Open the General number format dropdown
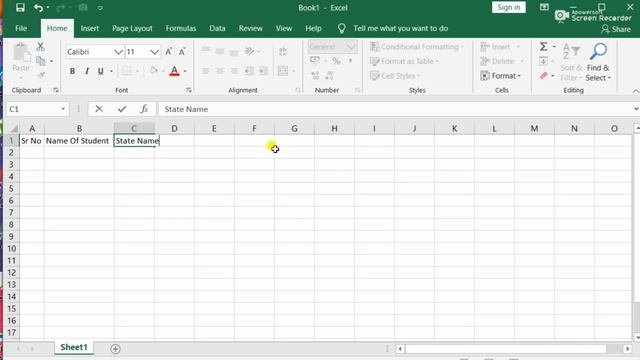This screenshot has width=640, height=360. point(351,47)
